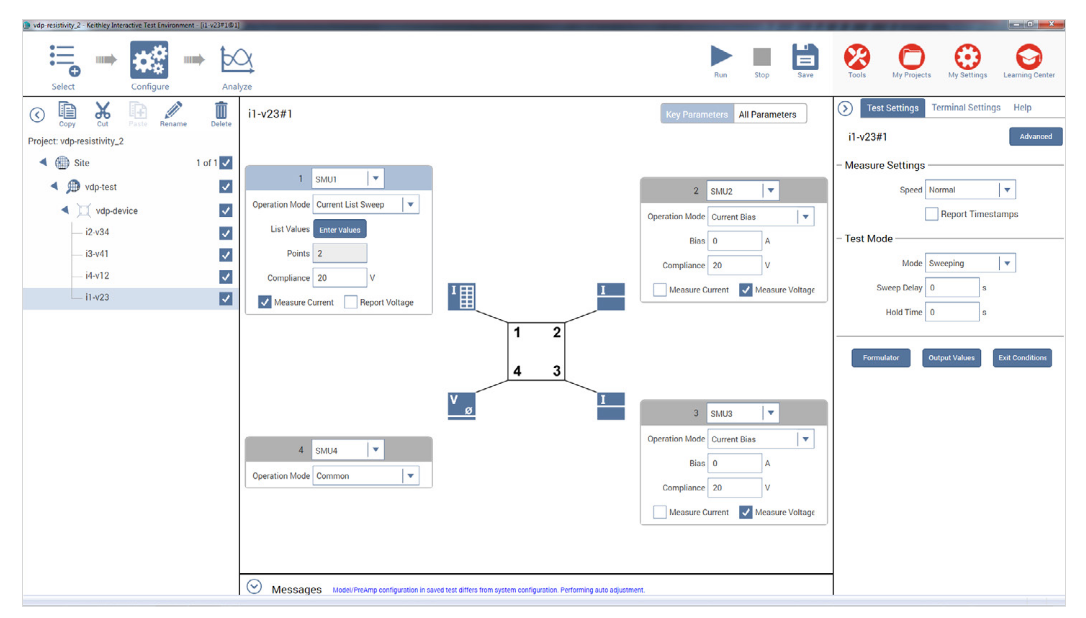Switch to the Terminal Settings tab
This screenshot has height=618, width=1086.
pyautogui.click(x=965, y=108)
